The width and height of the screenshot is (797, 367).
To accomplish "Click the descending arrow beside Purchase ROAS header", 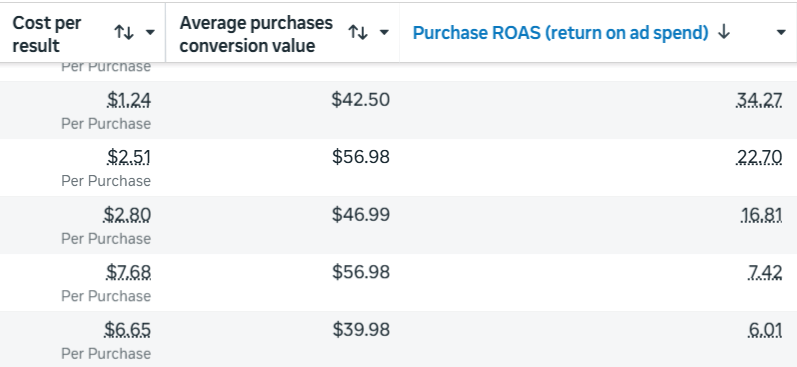I will pyautogui.click(x=724, y=33).
